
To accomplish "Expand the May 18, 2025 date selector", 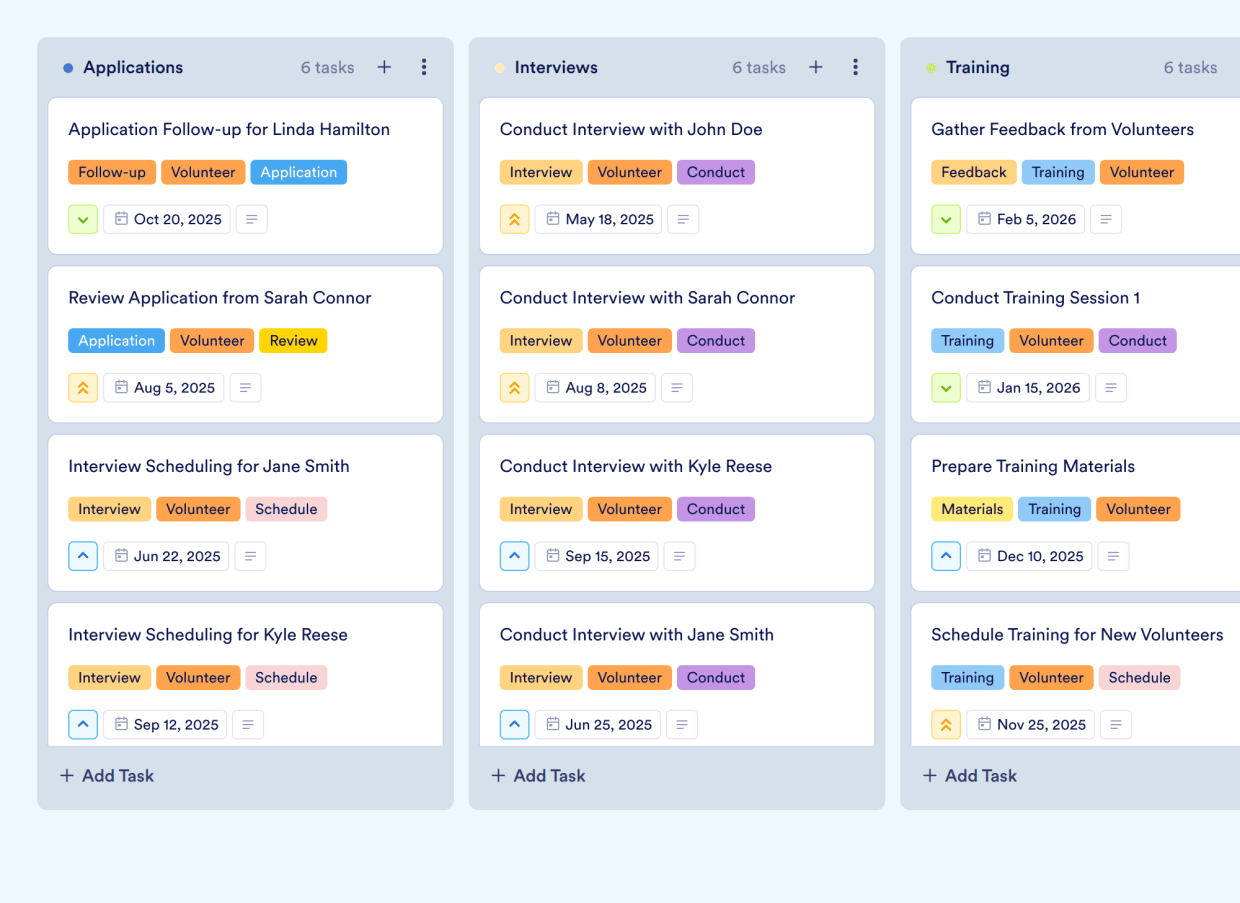I will (598, 219).
